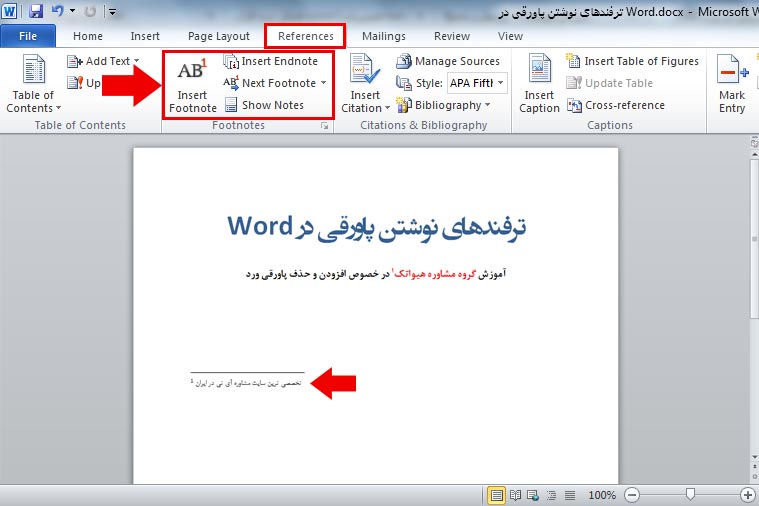Open Manage Sources
Image resolution: width=759 pixels, height=506 pixels.
448,61
